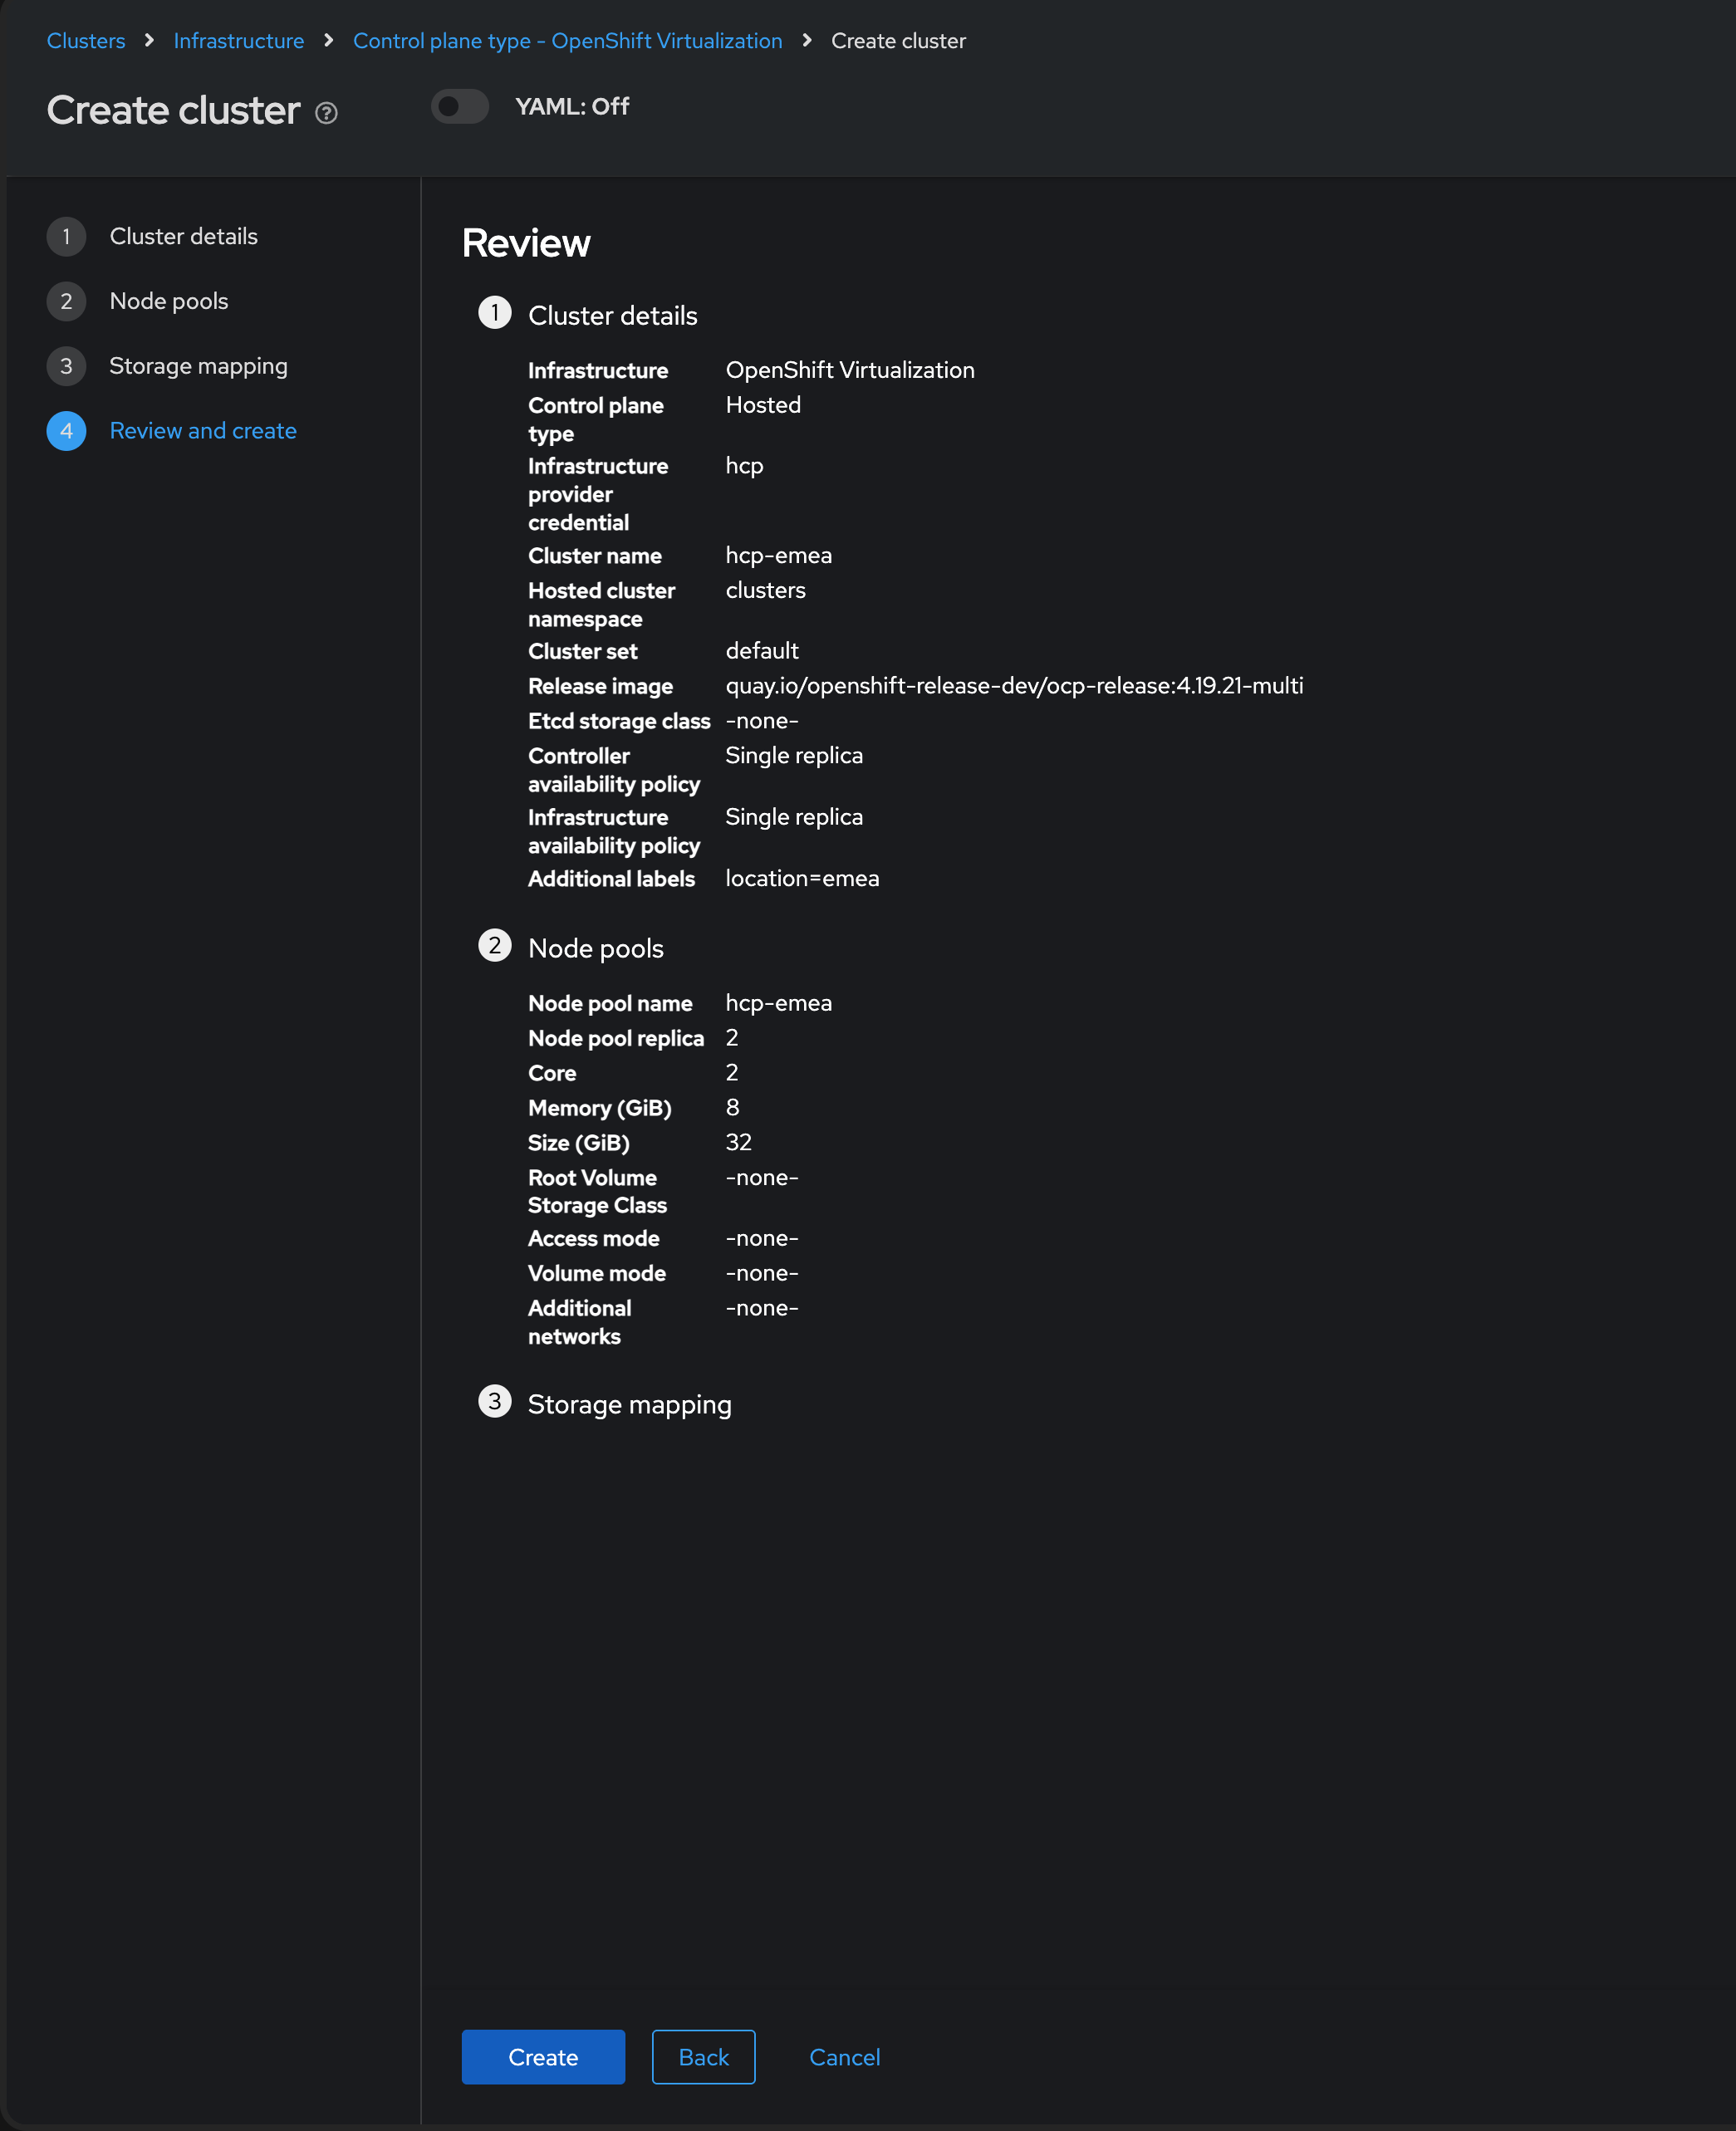
Task: Expand the Node pools review section
Action: point(595,949)
